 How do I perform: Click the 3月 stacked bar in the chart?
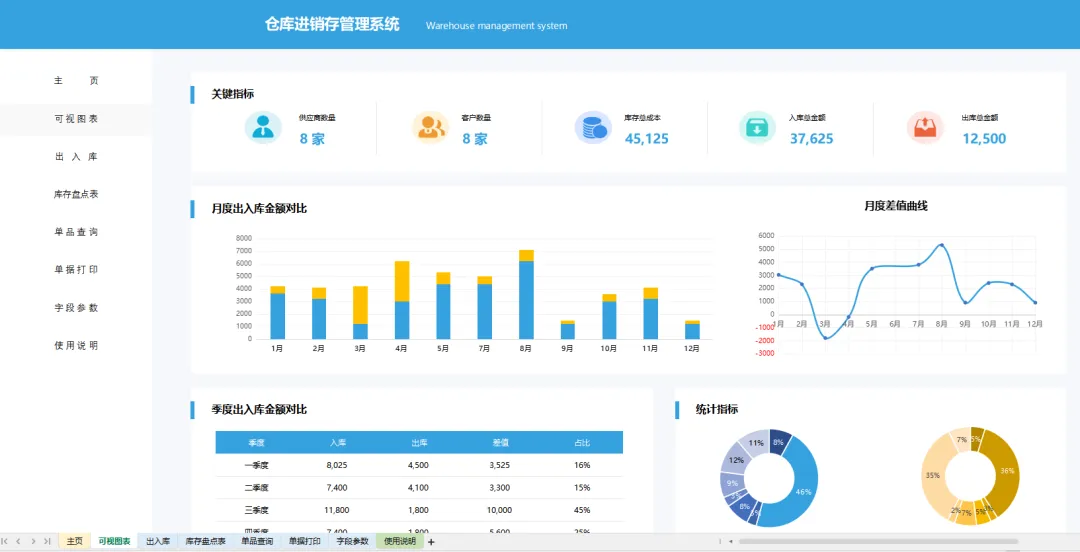pyautogui.click(x=360, y=313)
